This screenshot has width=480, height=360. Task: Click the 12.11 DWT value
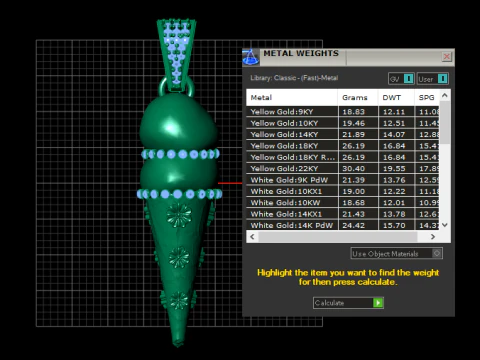tap(394, 112)
